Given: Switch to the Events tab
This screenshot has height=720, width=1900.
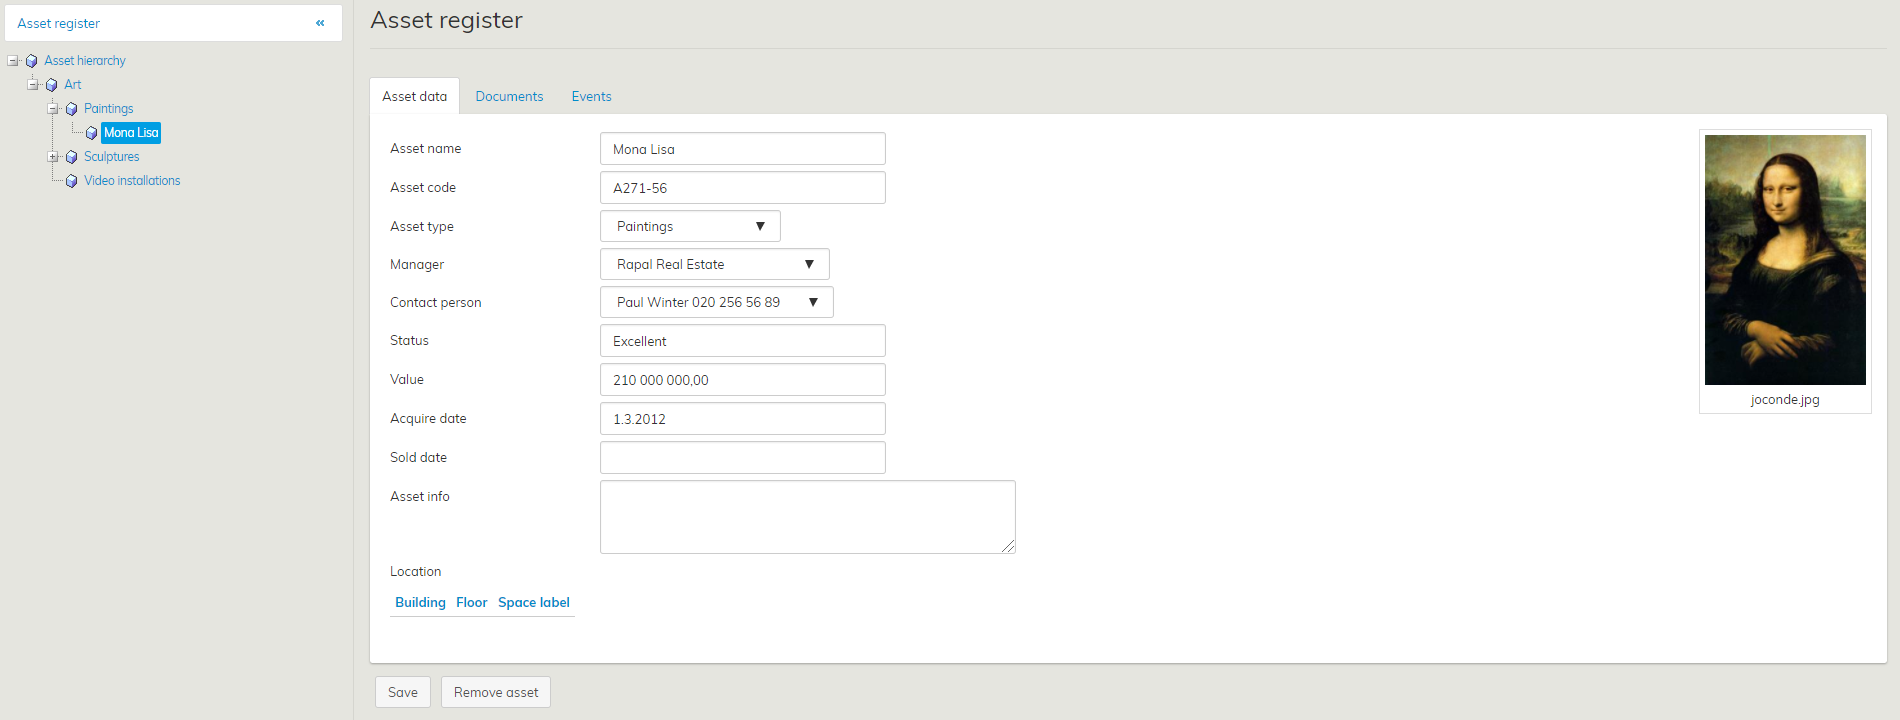Looking at the screenshot, I should click(591, 97).
